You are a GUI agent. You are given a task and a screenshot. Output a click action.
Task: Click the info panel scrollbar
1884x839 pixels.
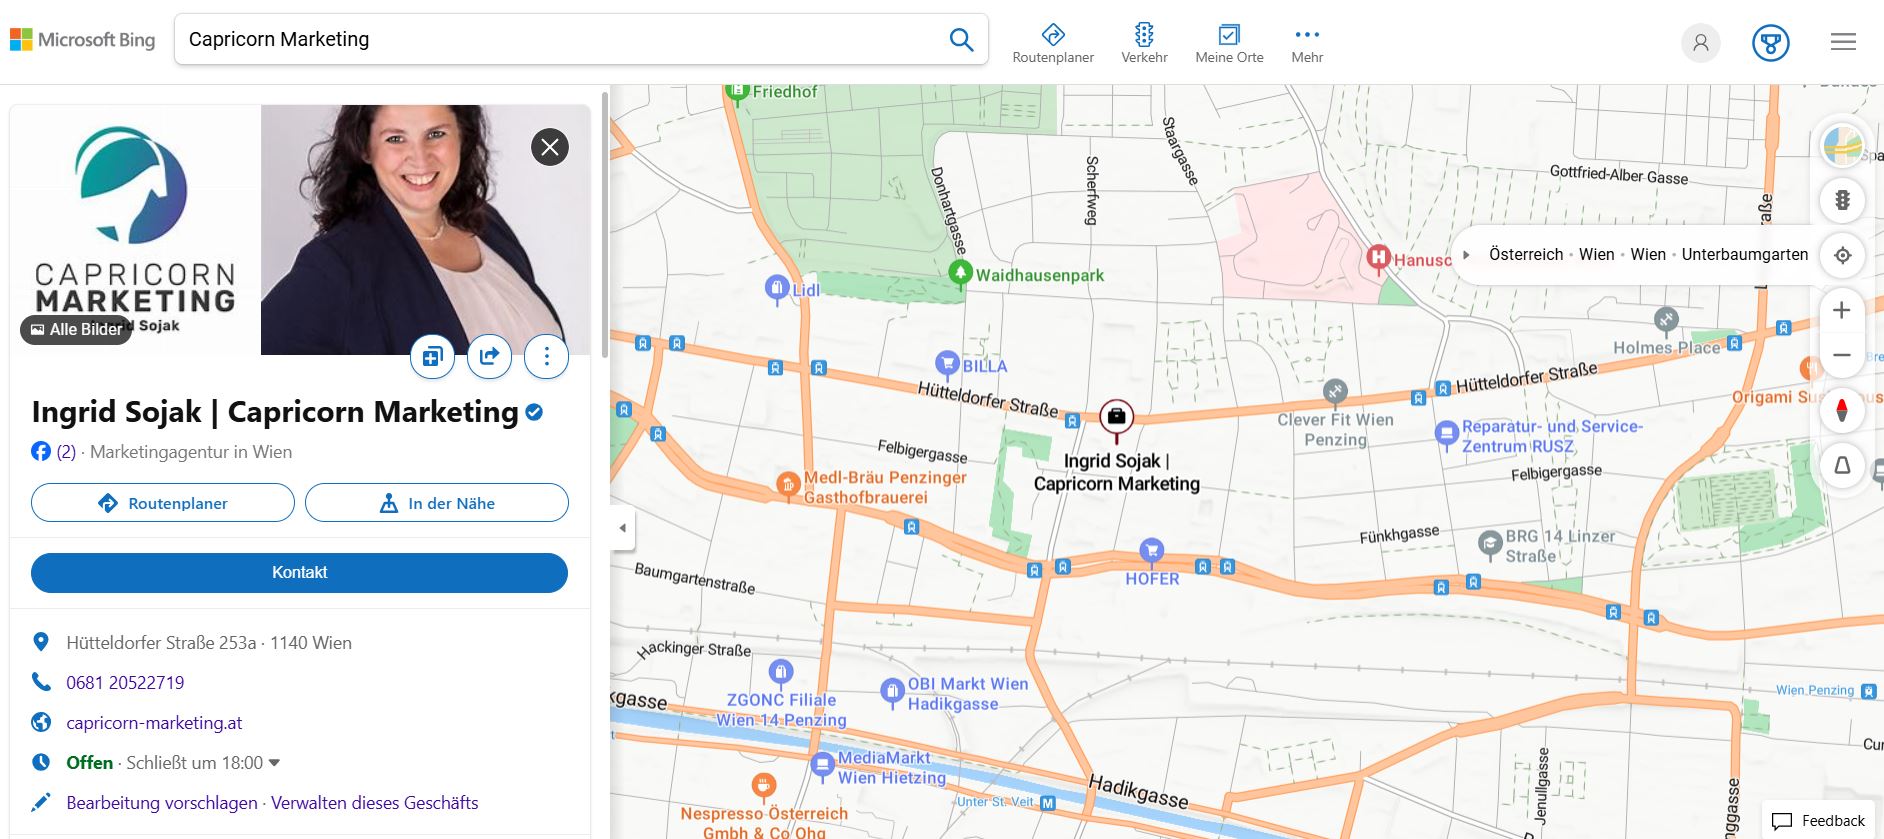click(604, 225)
